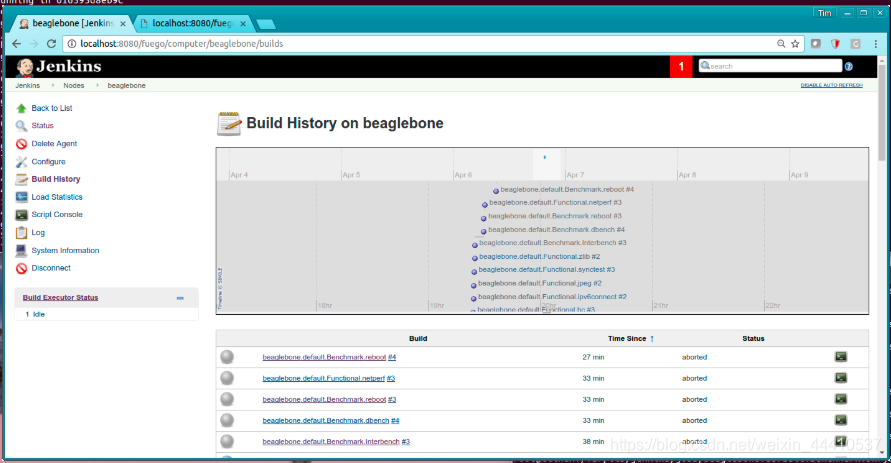Click the beaglebone breadcrumb item
This screenshot has height=463, width=891.
pos(126,85)
